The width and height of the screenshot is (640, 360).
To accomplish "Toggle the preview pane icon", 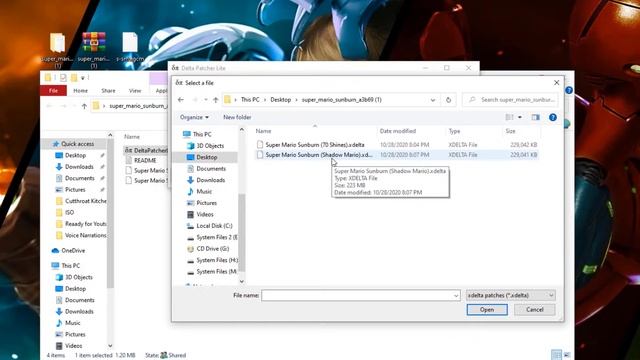I will click(536, 117).
